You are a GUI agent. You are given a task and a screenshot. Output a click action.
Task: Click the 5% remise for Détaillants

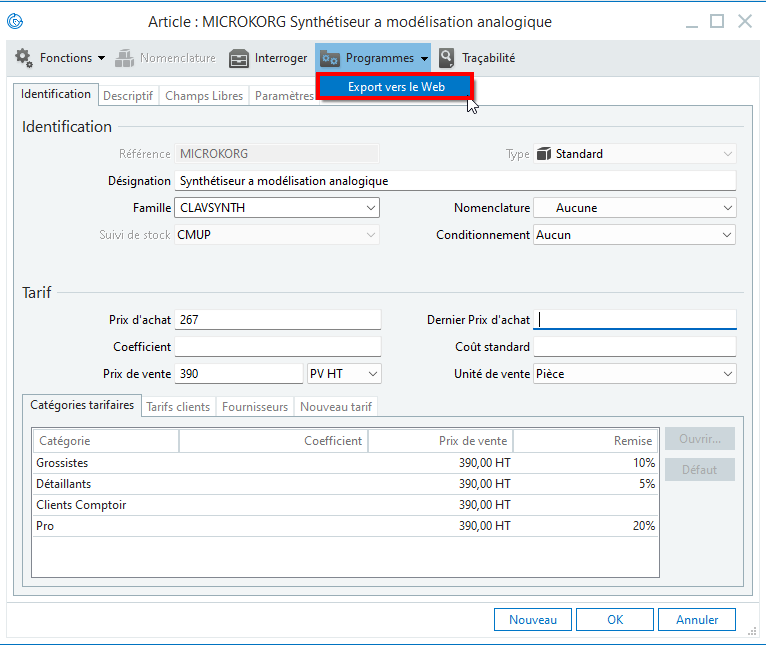[x=647, y=484]
